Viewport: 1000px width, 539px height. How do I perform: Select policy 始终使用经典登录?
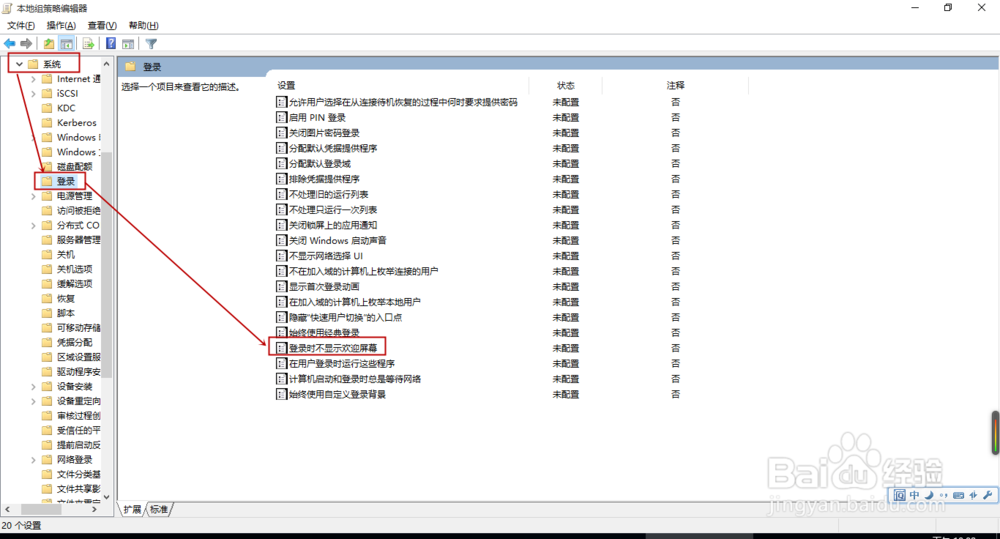324,333
